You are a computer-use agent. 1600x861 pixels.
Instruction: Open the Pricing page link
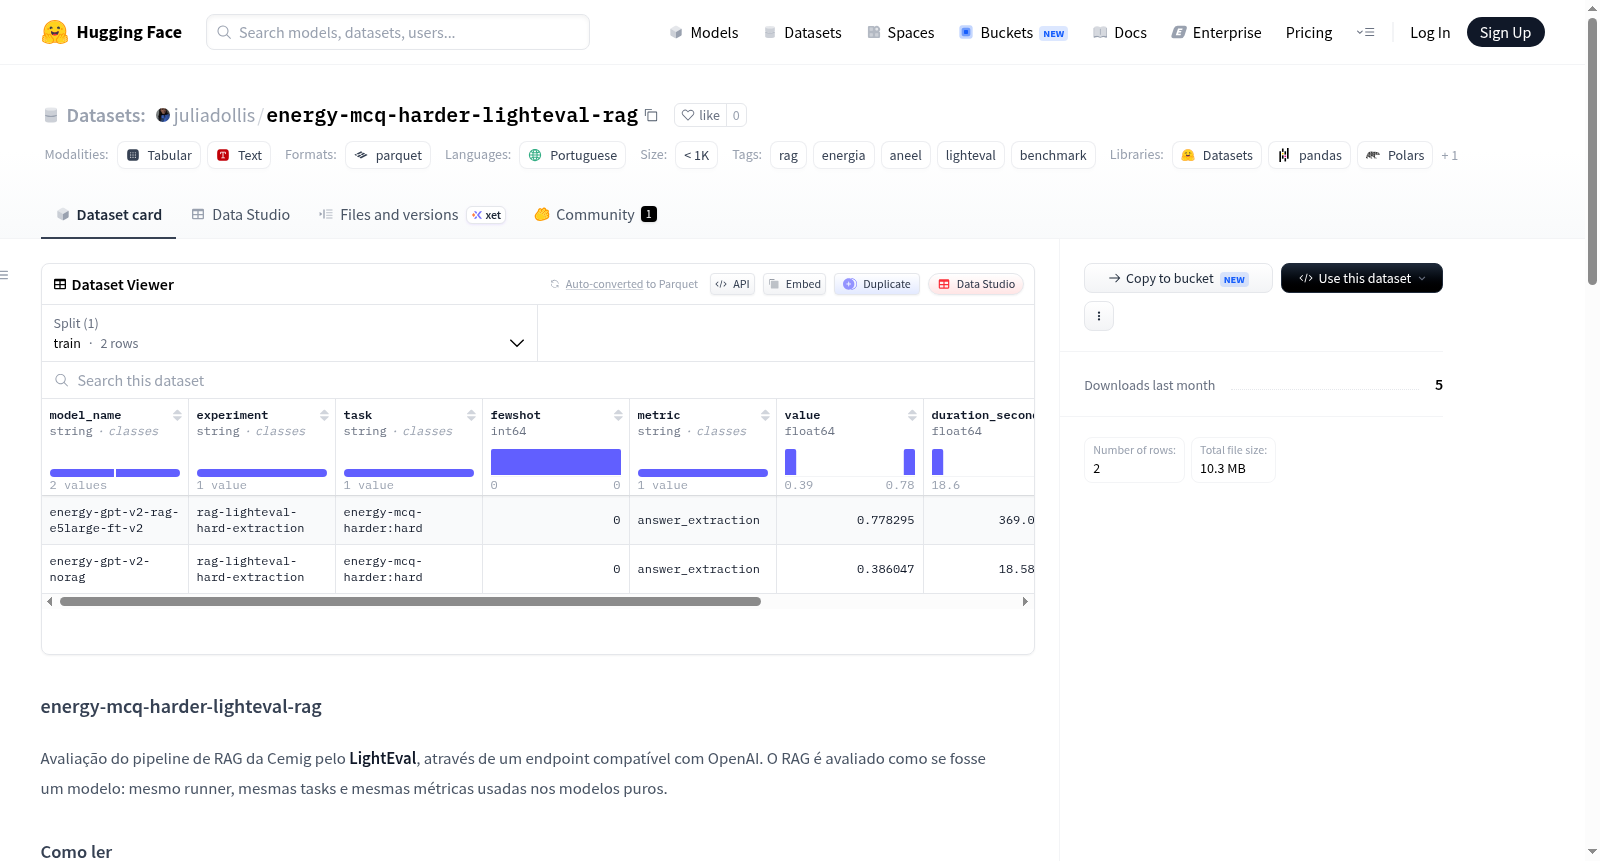(x=1309, y=33)
